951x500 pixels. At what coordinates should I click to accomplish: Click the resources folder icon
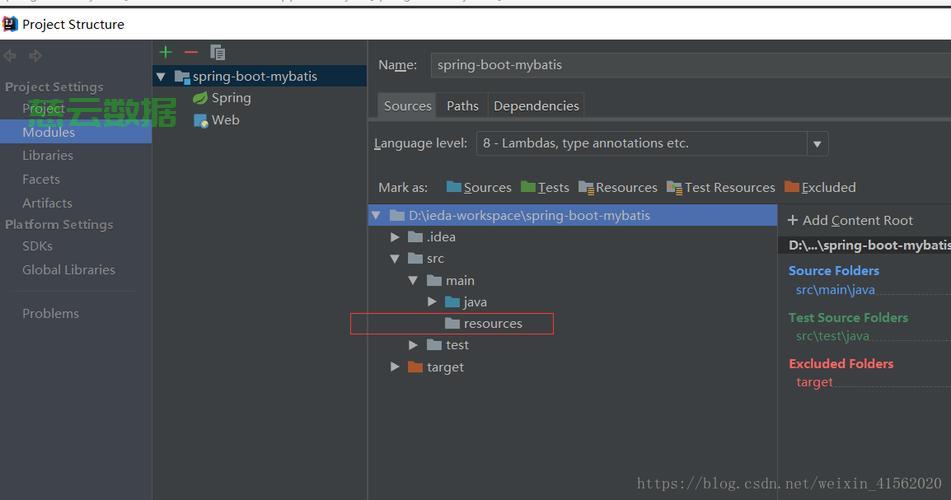click(x=452, y=323)
